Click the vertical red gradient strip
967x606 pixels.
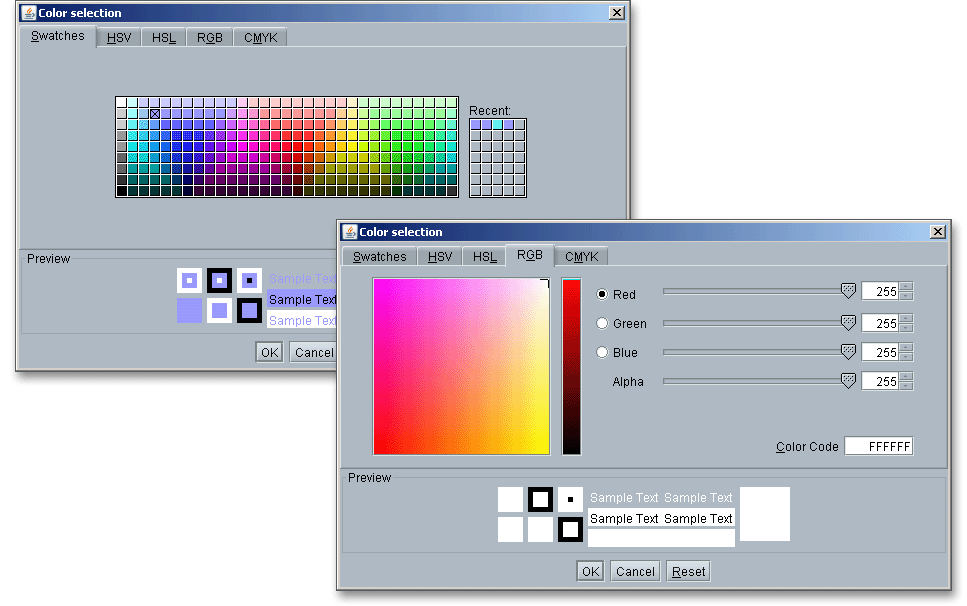tap(571, 366)
